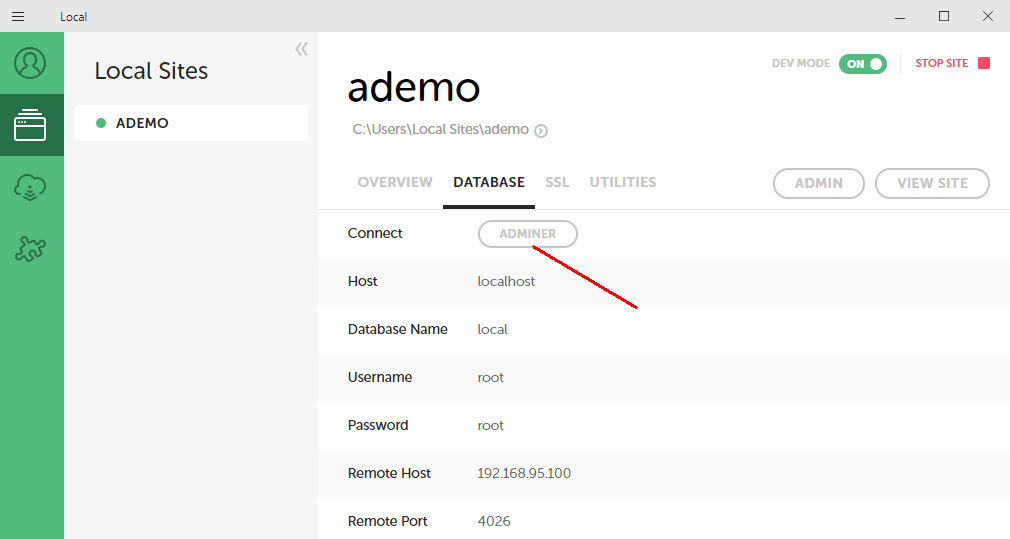Click the red stop site square icon
1010x539 pixels.
984,63
